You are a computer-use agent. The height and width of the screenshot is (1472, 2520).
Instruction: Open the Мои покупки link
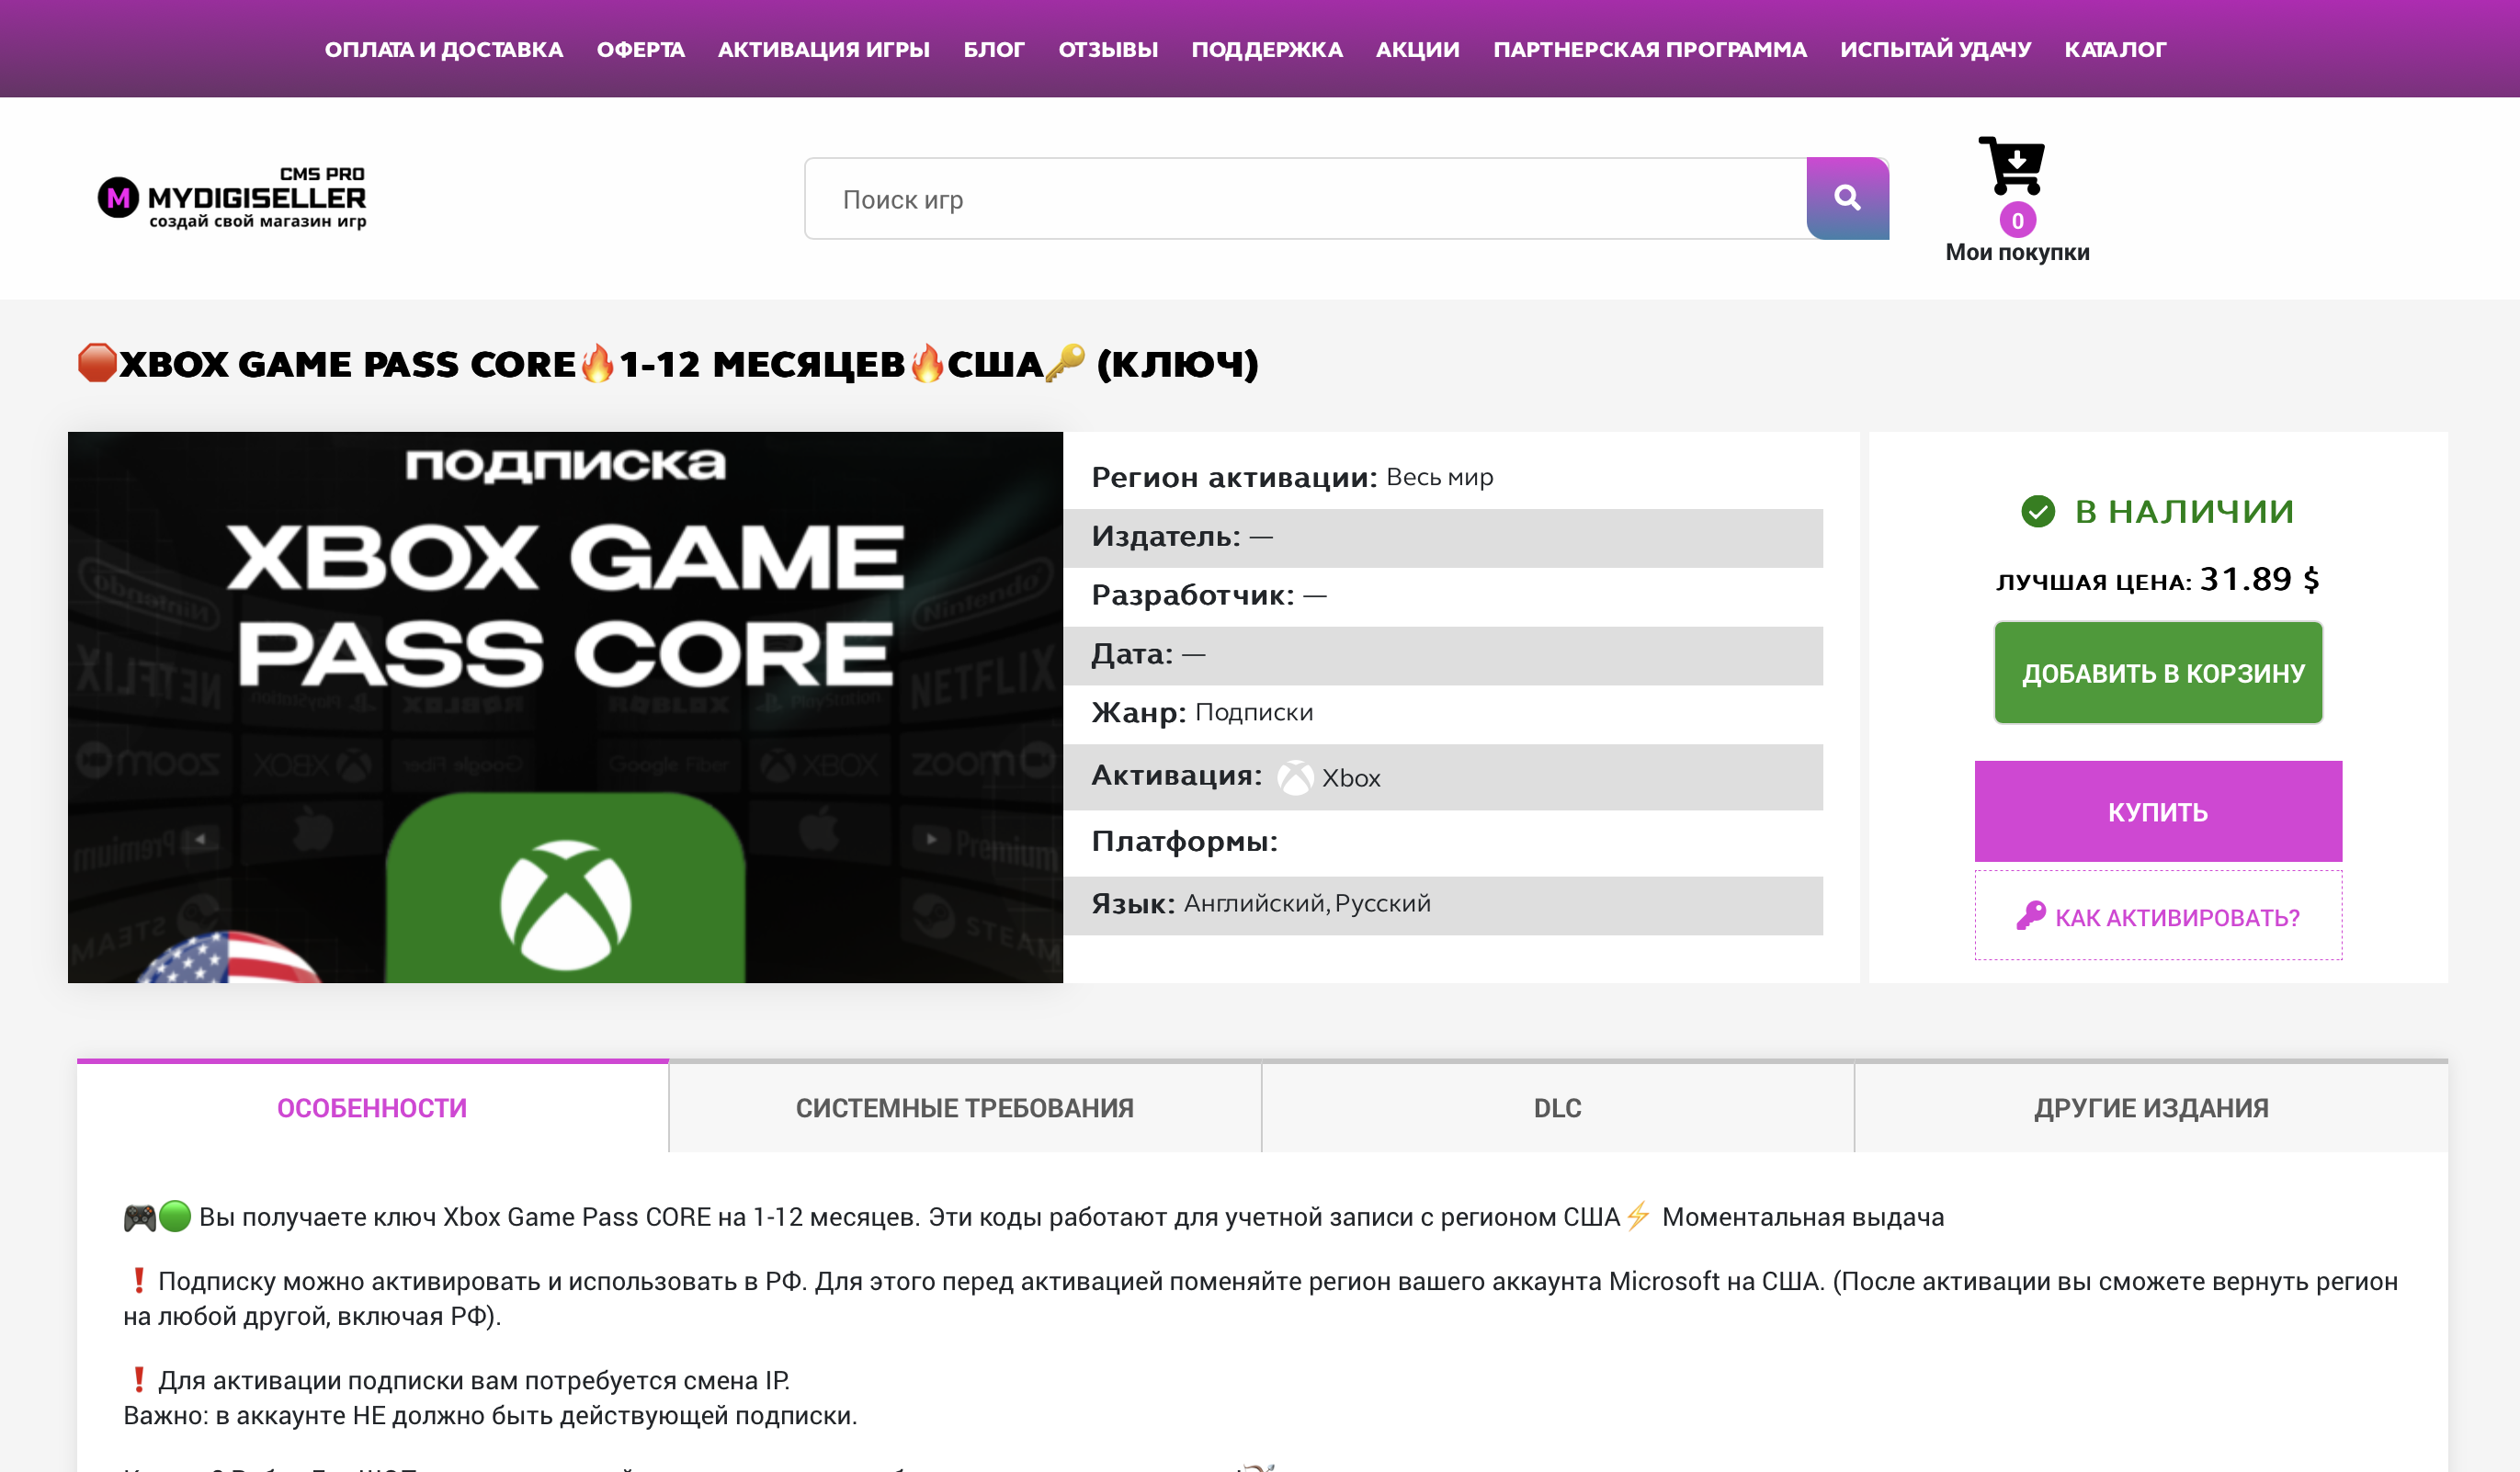pyautogui.click(x=2017, y=252)
